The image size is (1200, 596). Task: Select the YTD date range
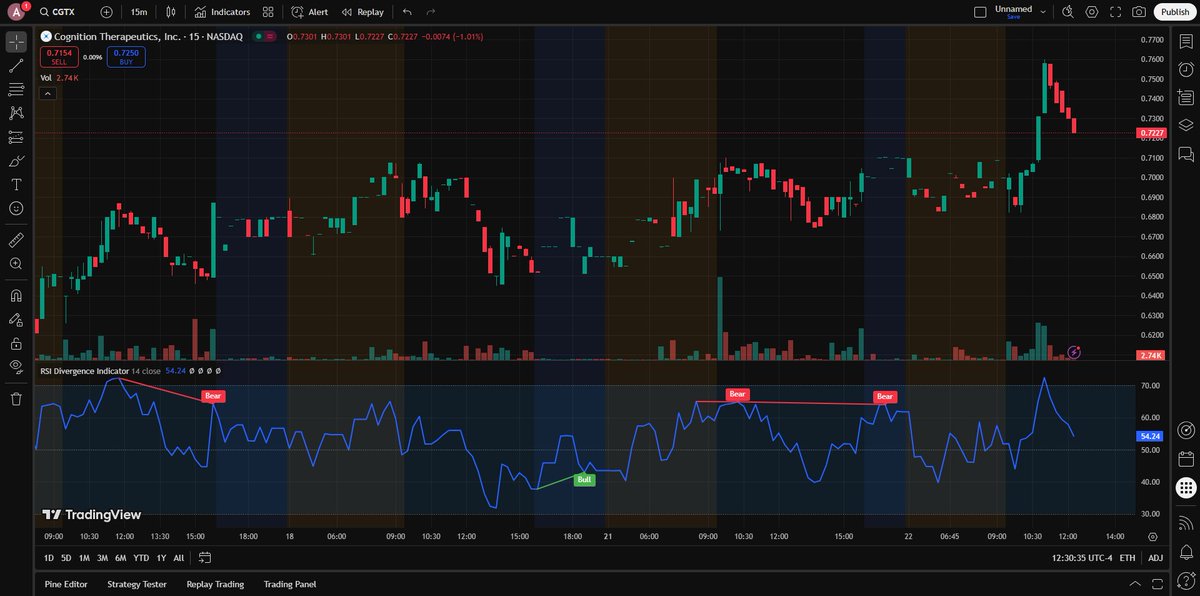[141, 558]
